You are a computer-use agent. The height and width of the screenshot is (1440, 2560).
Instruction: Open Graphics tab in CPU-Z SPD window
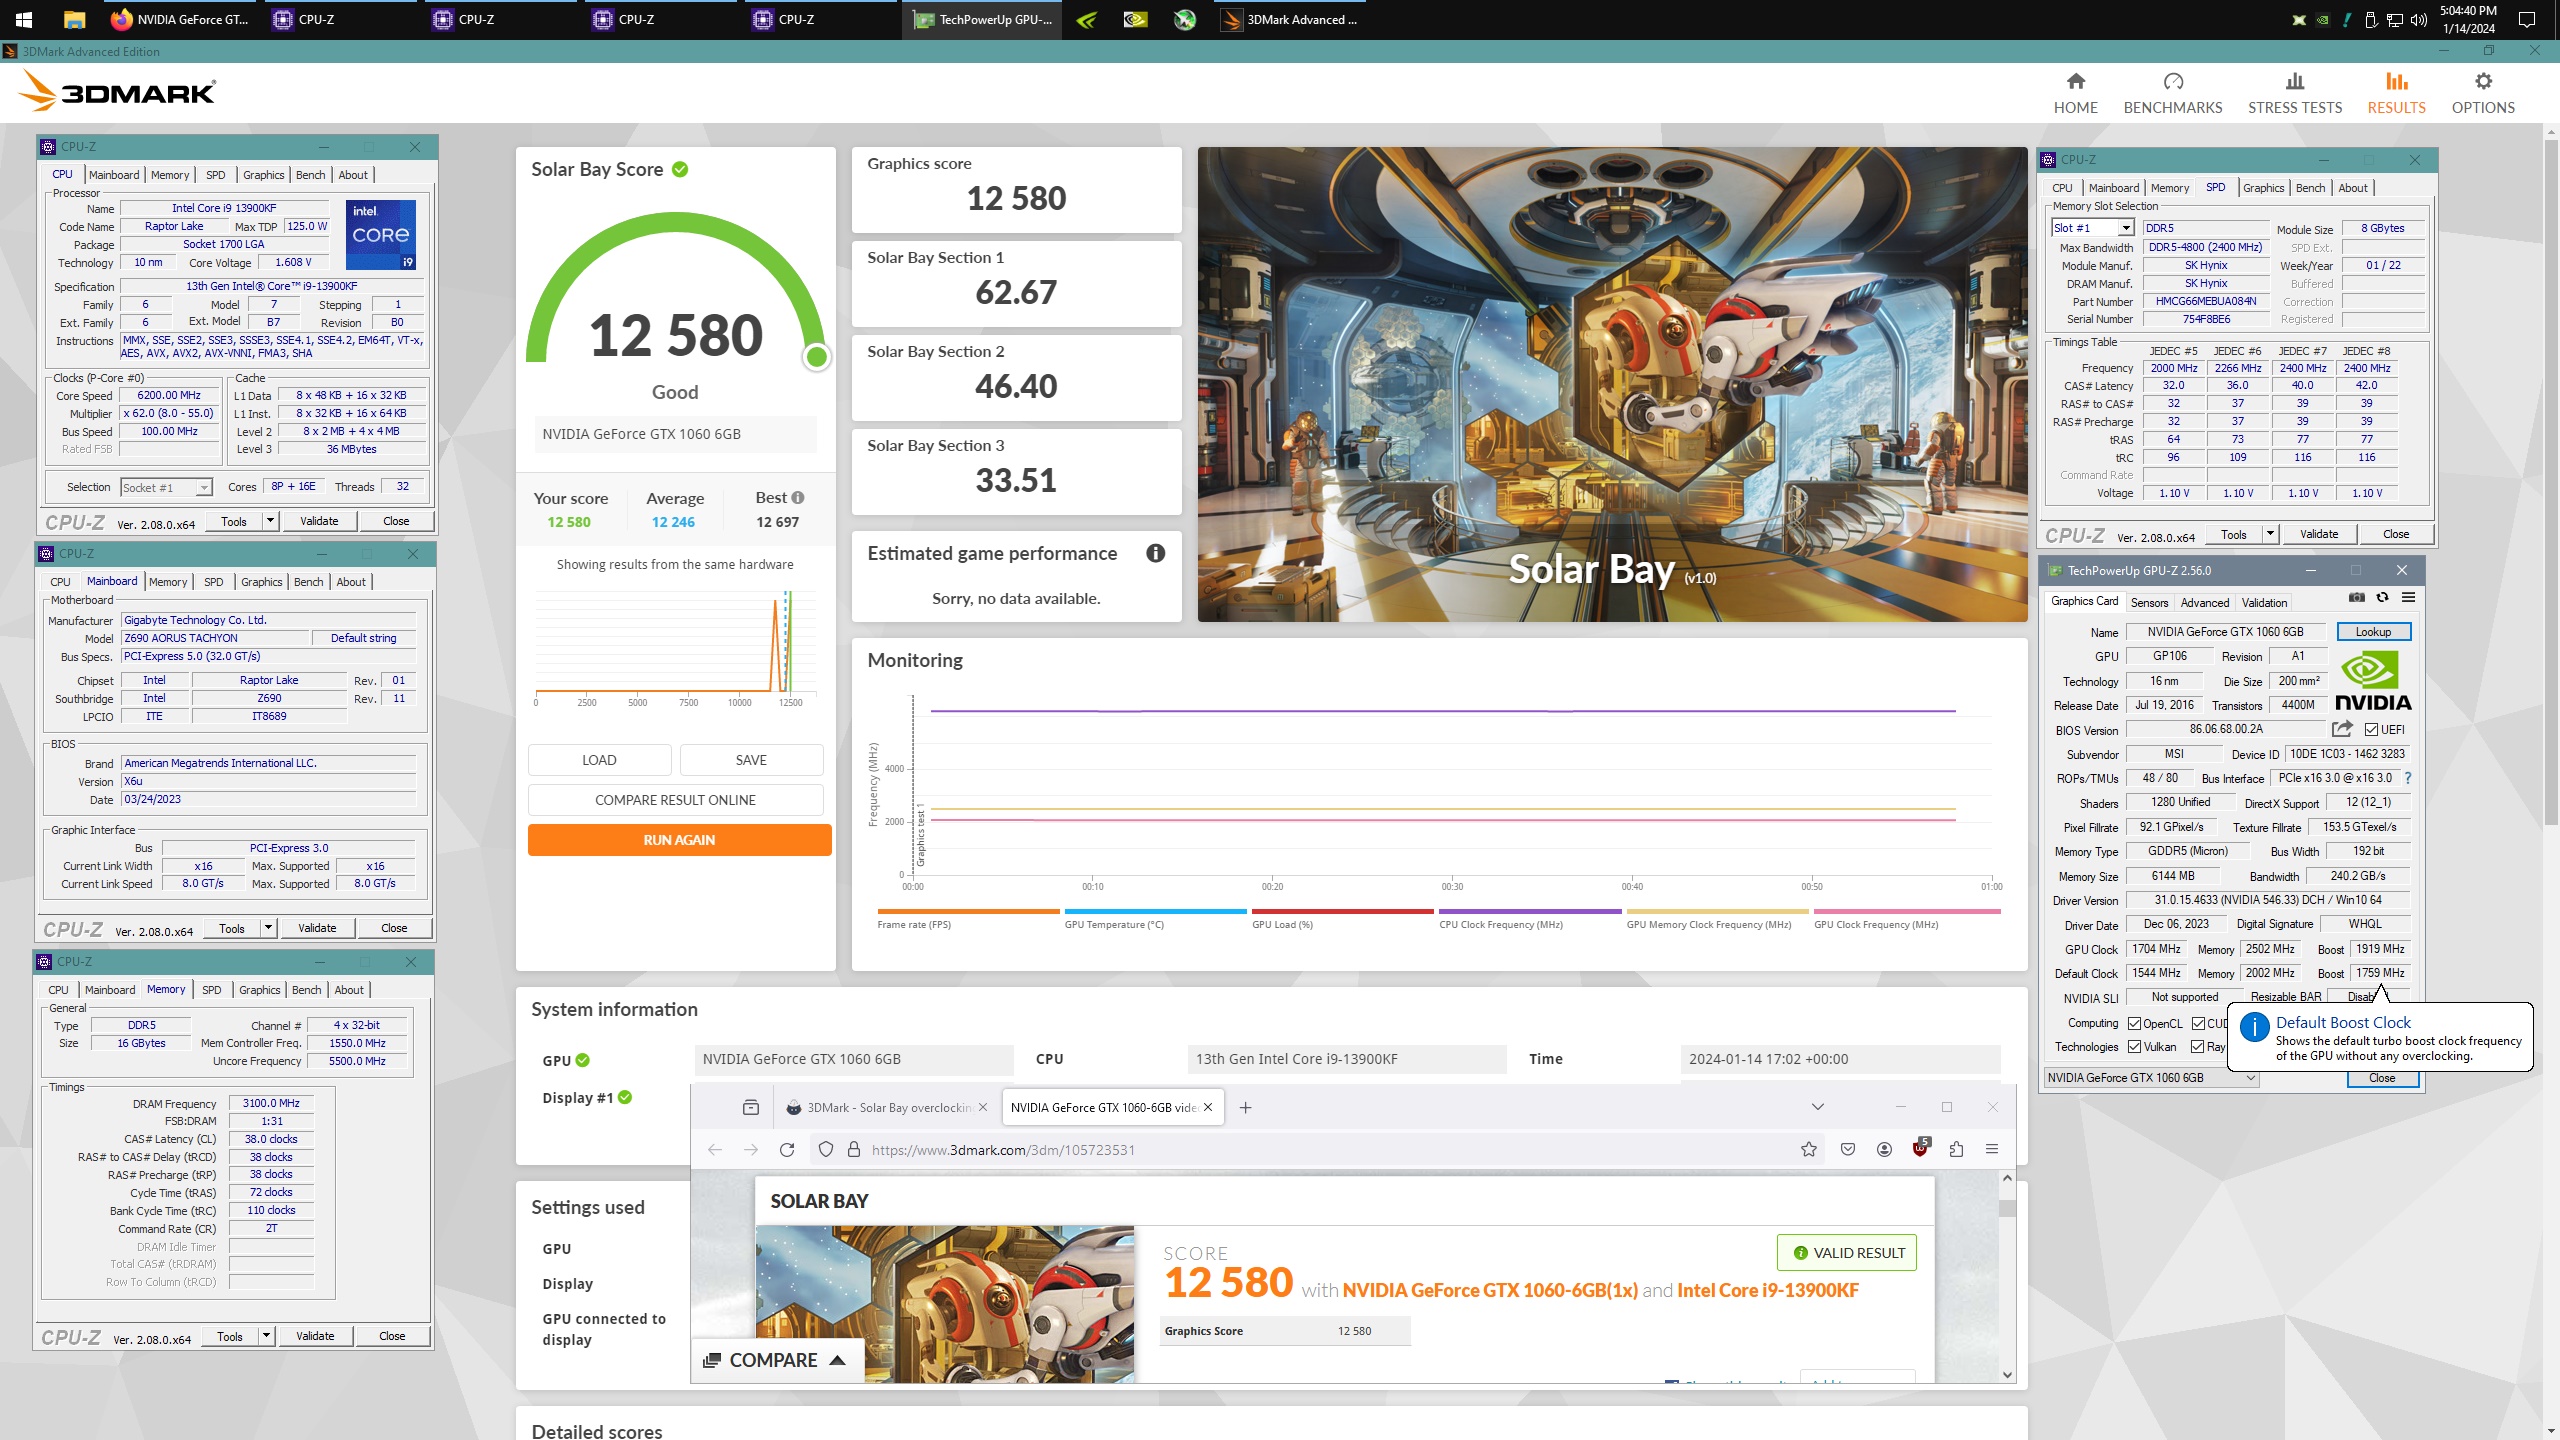point(2263,188)
